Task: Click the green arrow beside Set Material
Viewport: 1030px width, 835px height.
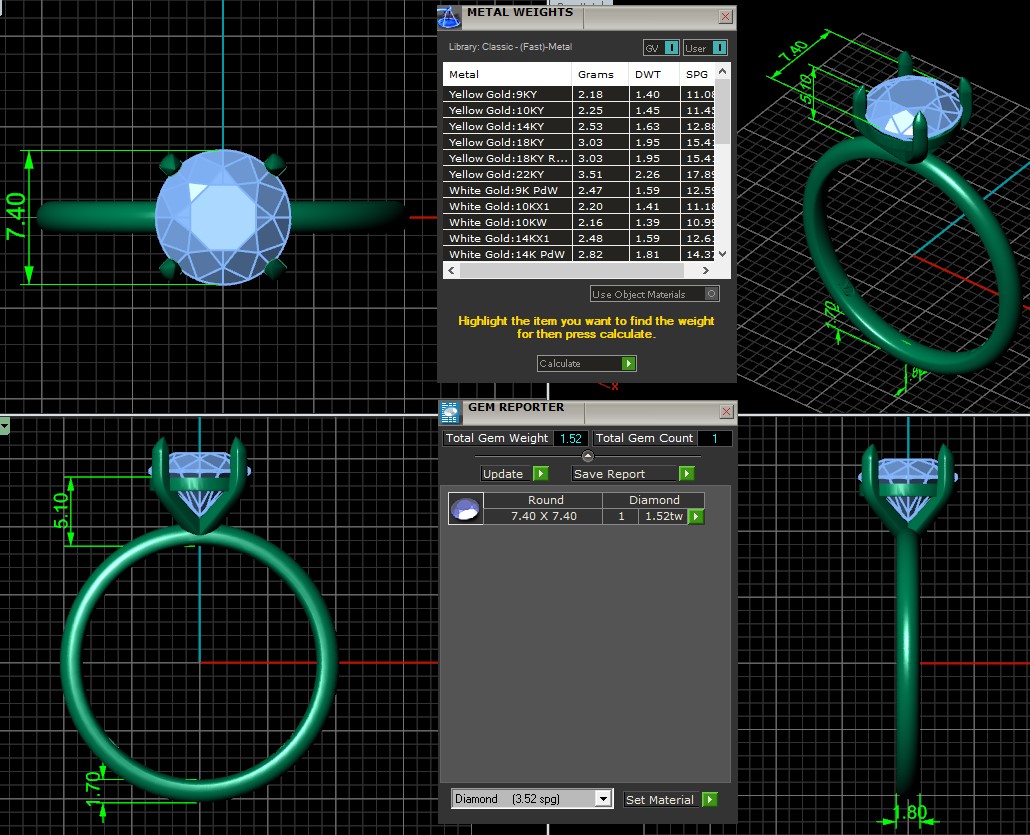Action: point(709,799)
